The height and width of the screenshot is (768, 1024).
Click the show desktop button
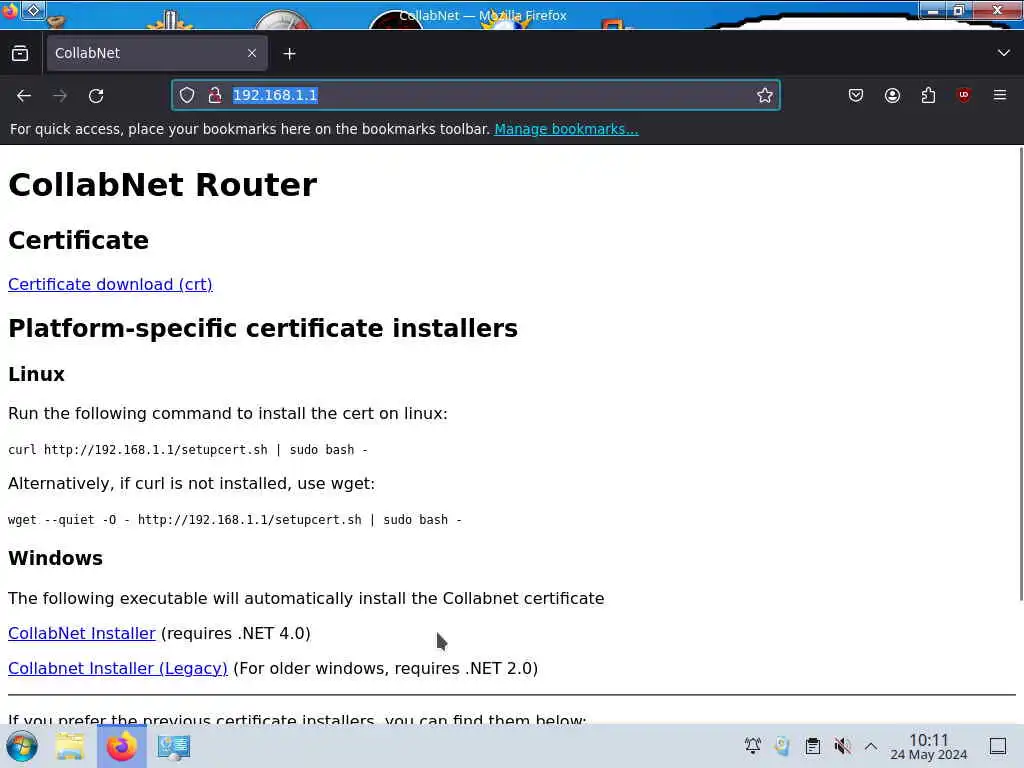pos(998,746)
